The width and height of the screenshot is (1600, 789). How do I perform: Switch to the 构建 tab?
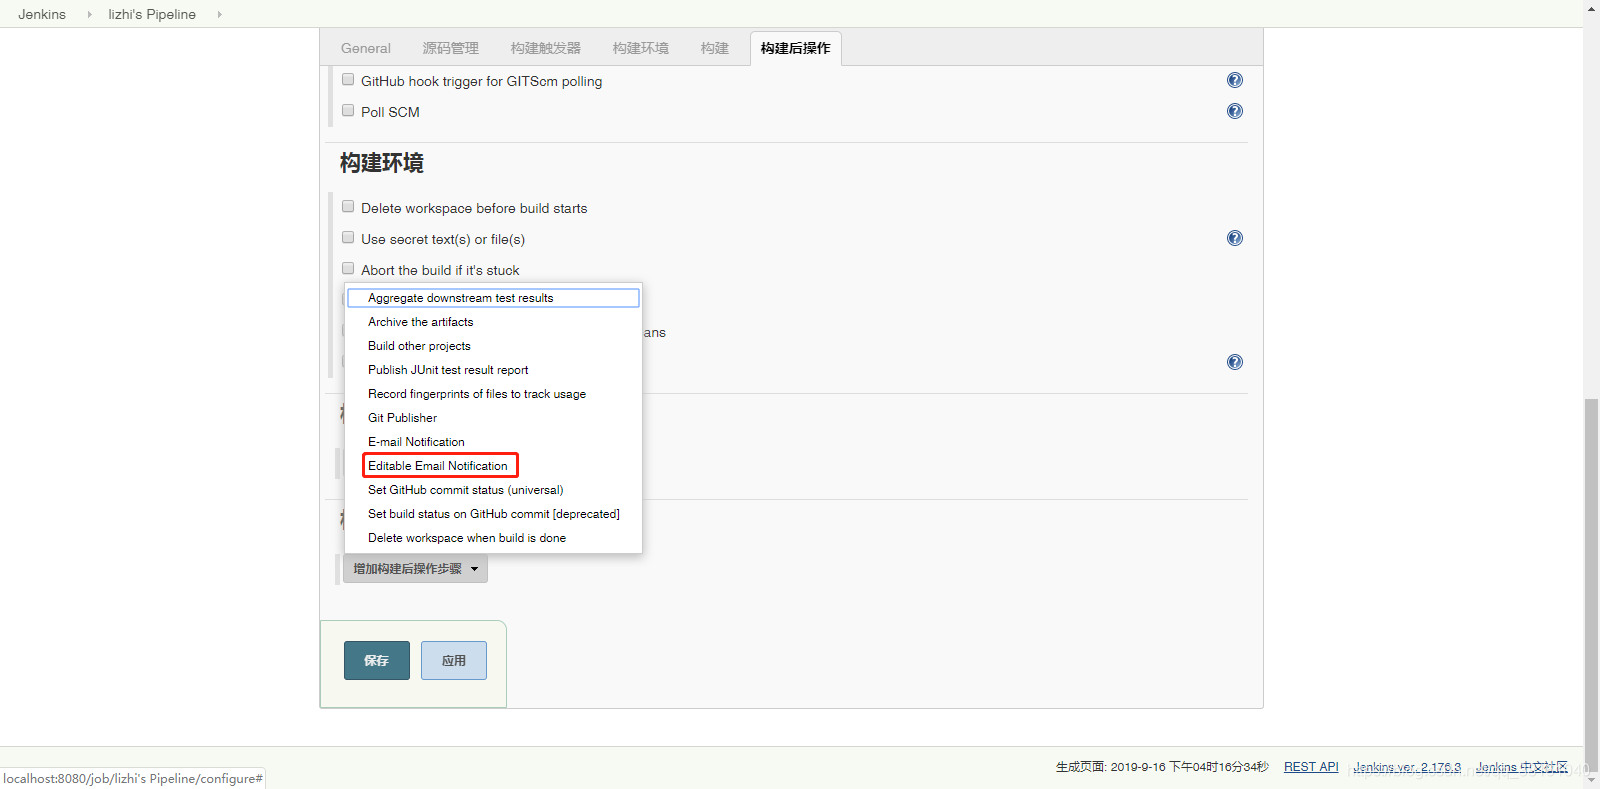(714, 48)
